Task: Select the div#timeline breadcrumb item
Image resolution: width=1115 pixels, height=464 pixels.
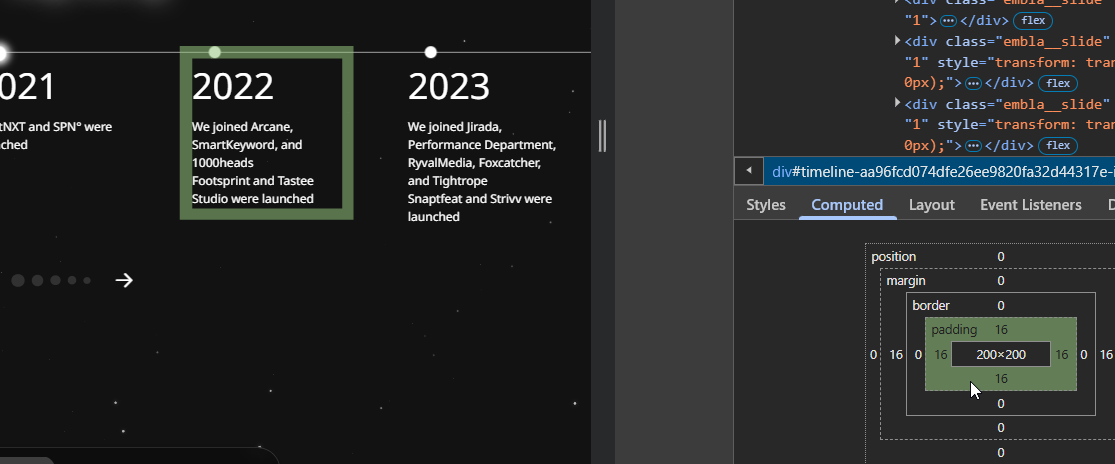Action: [x=939, y=171]
